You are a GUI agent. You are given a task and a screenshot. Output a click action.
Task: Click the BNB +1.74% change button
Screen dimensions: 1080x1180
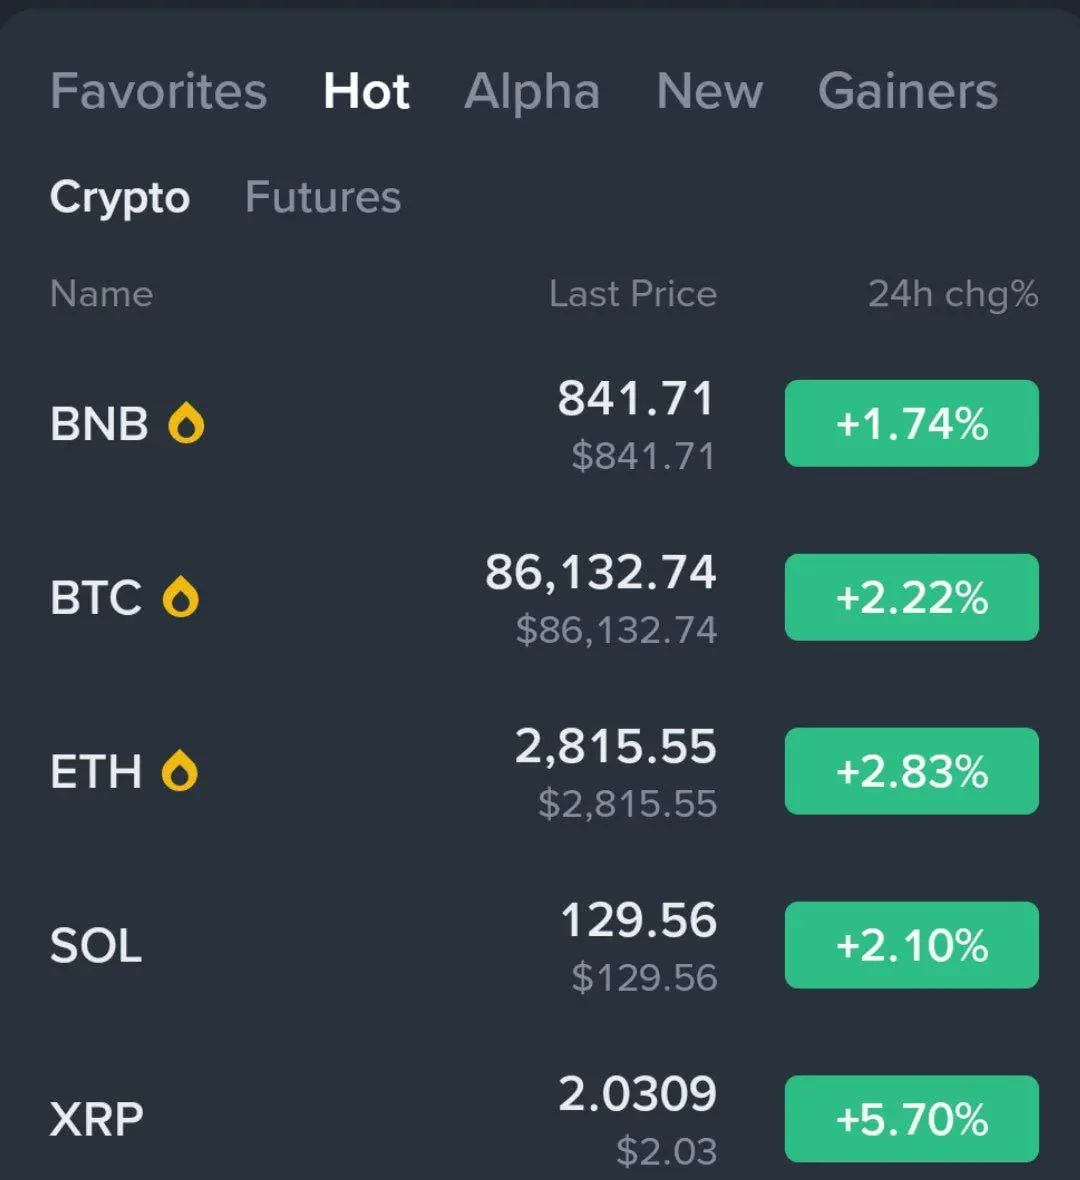click(x=911, y=423)
